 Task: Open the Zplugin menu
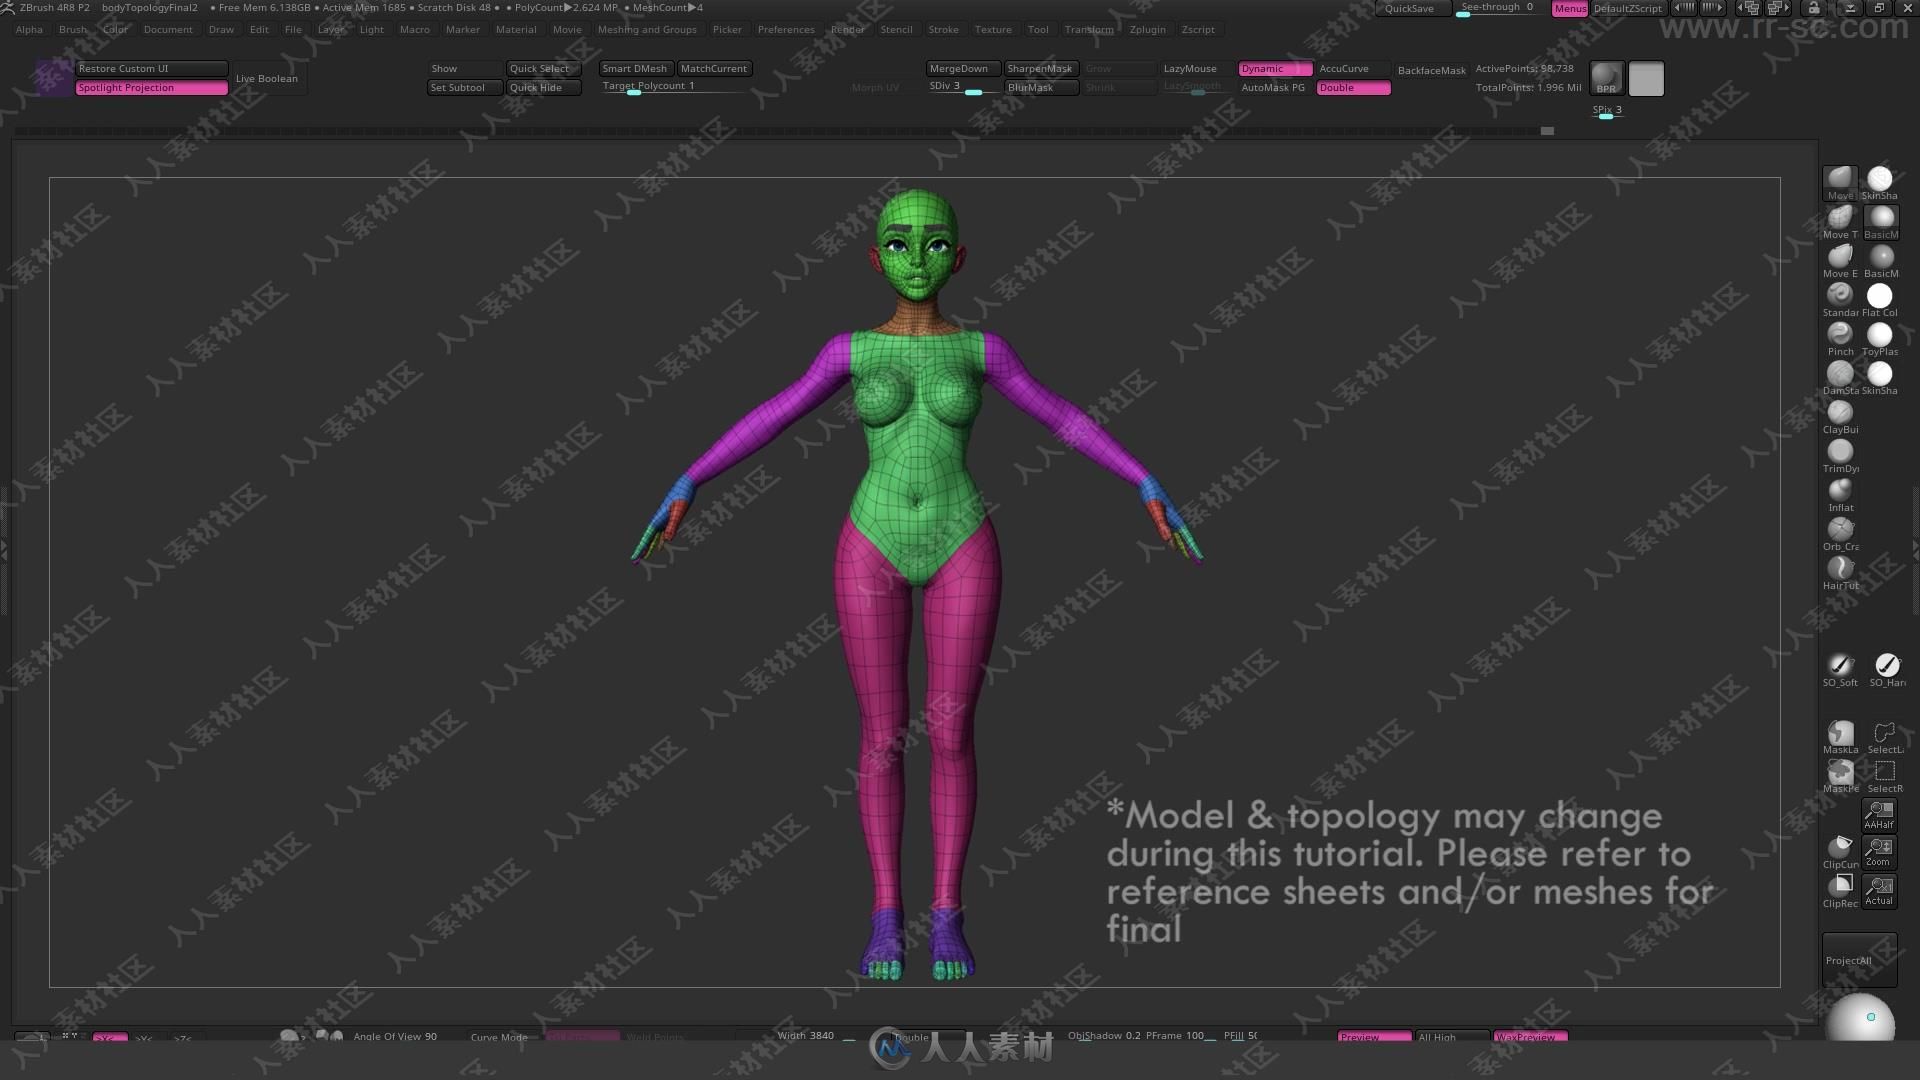(x=1147, y=29)
